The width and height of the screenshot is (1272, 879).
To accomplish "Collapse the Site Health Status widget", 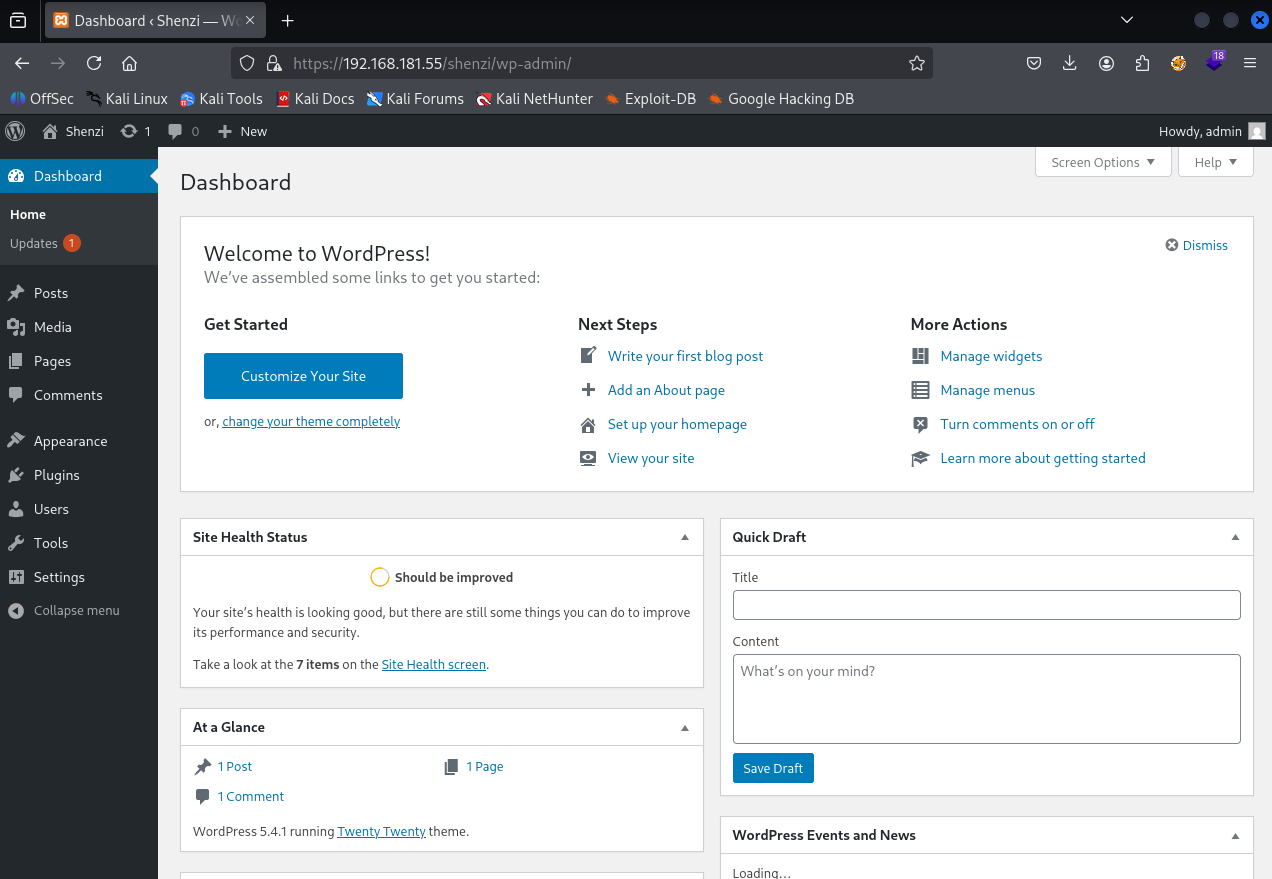I will click(x=685, y=537).
